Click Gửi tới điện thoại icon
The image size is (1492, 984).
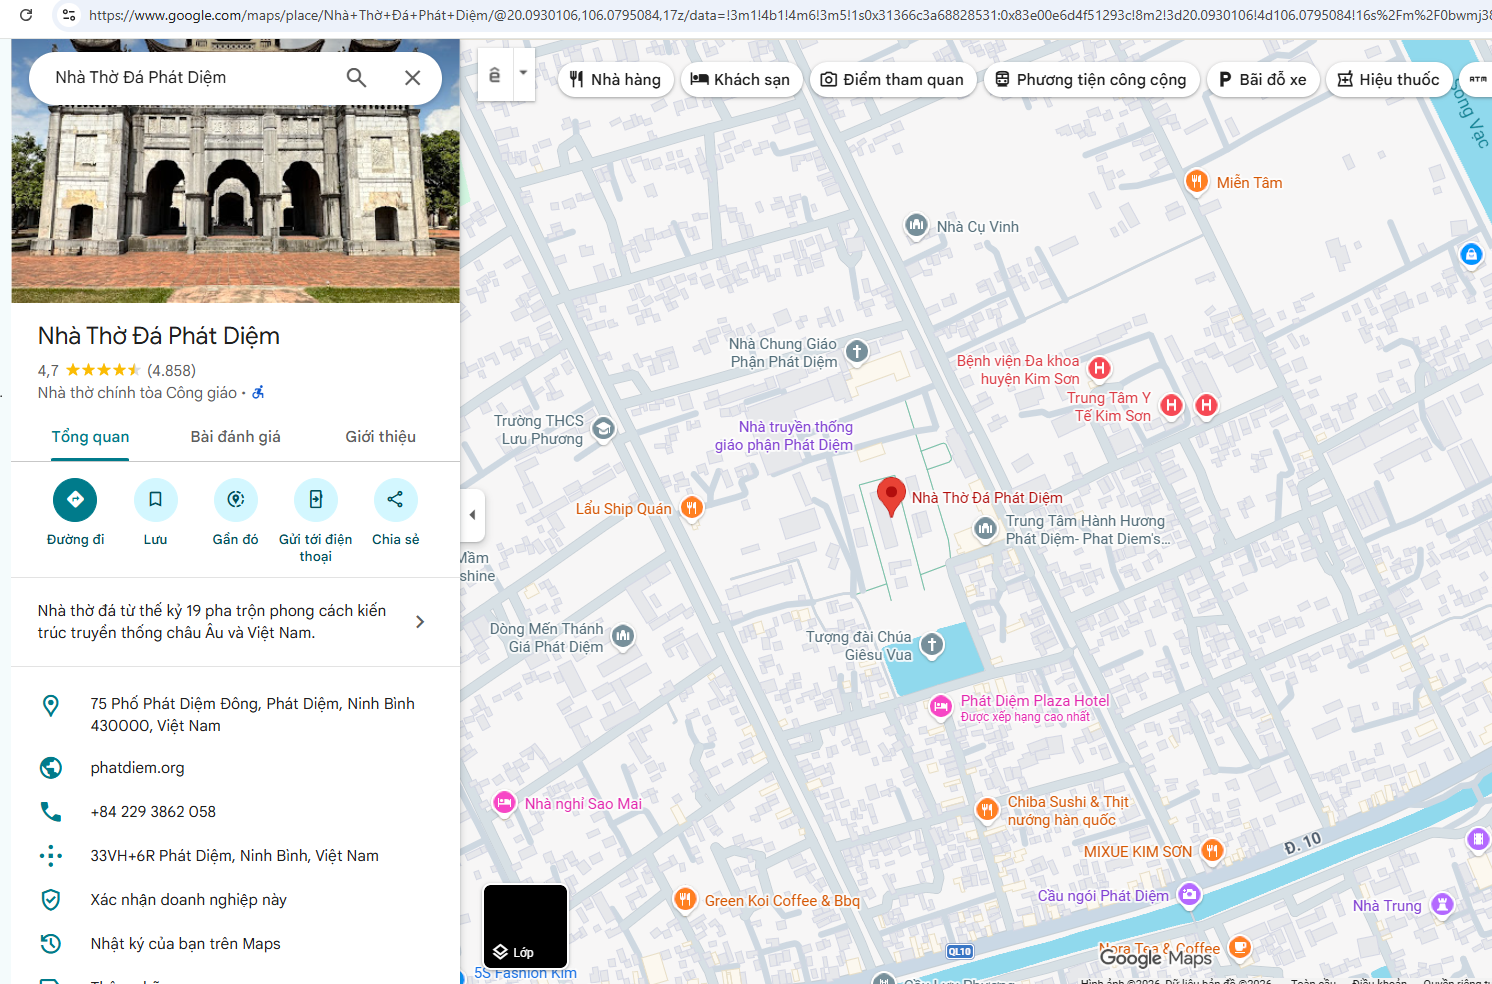pyautogui.click(x=315, y=500)
